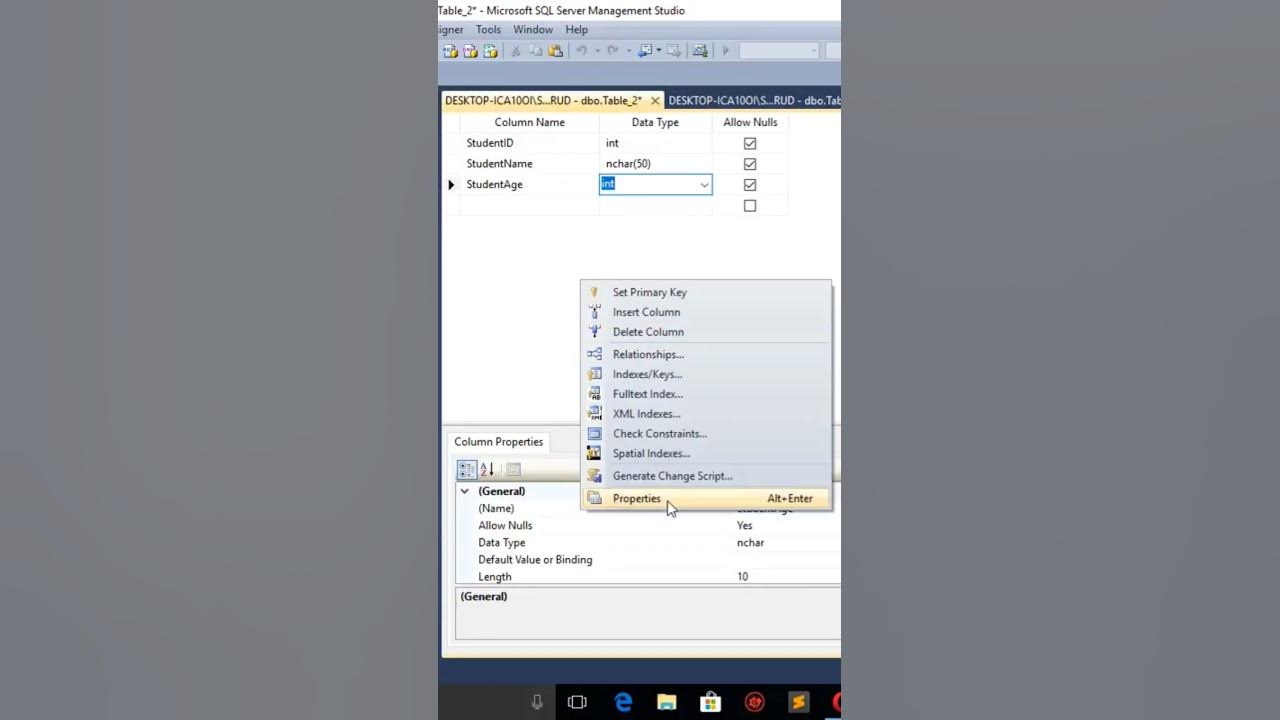Screen dimensions: 1280x720
Task: Open the database combo box on toolbar
Action: 779,51
